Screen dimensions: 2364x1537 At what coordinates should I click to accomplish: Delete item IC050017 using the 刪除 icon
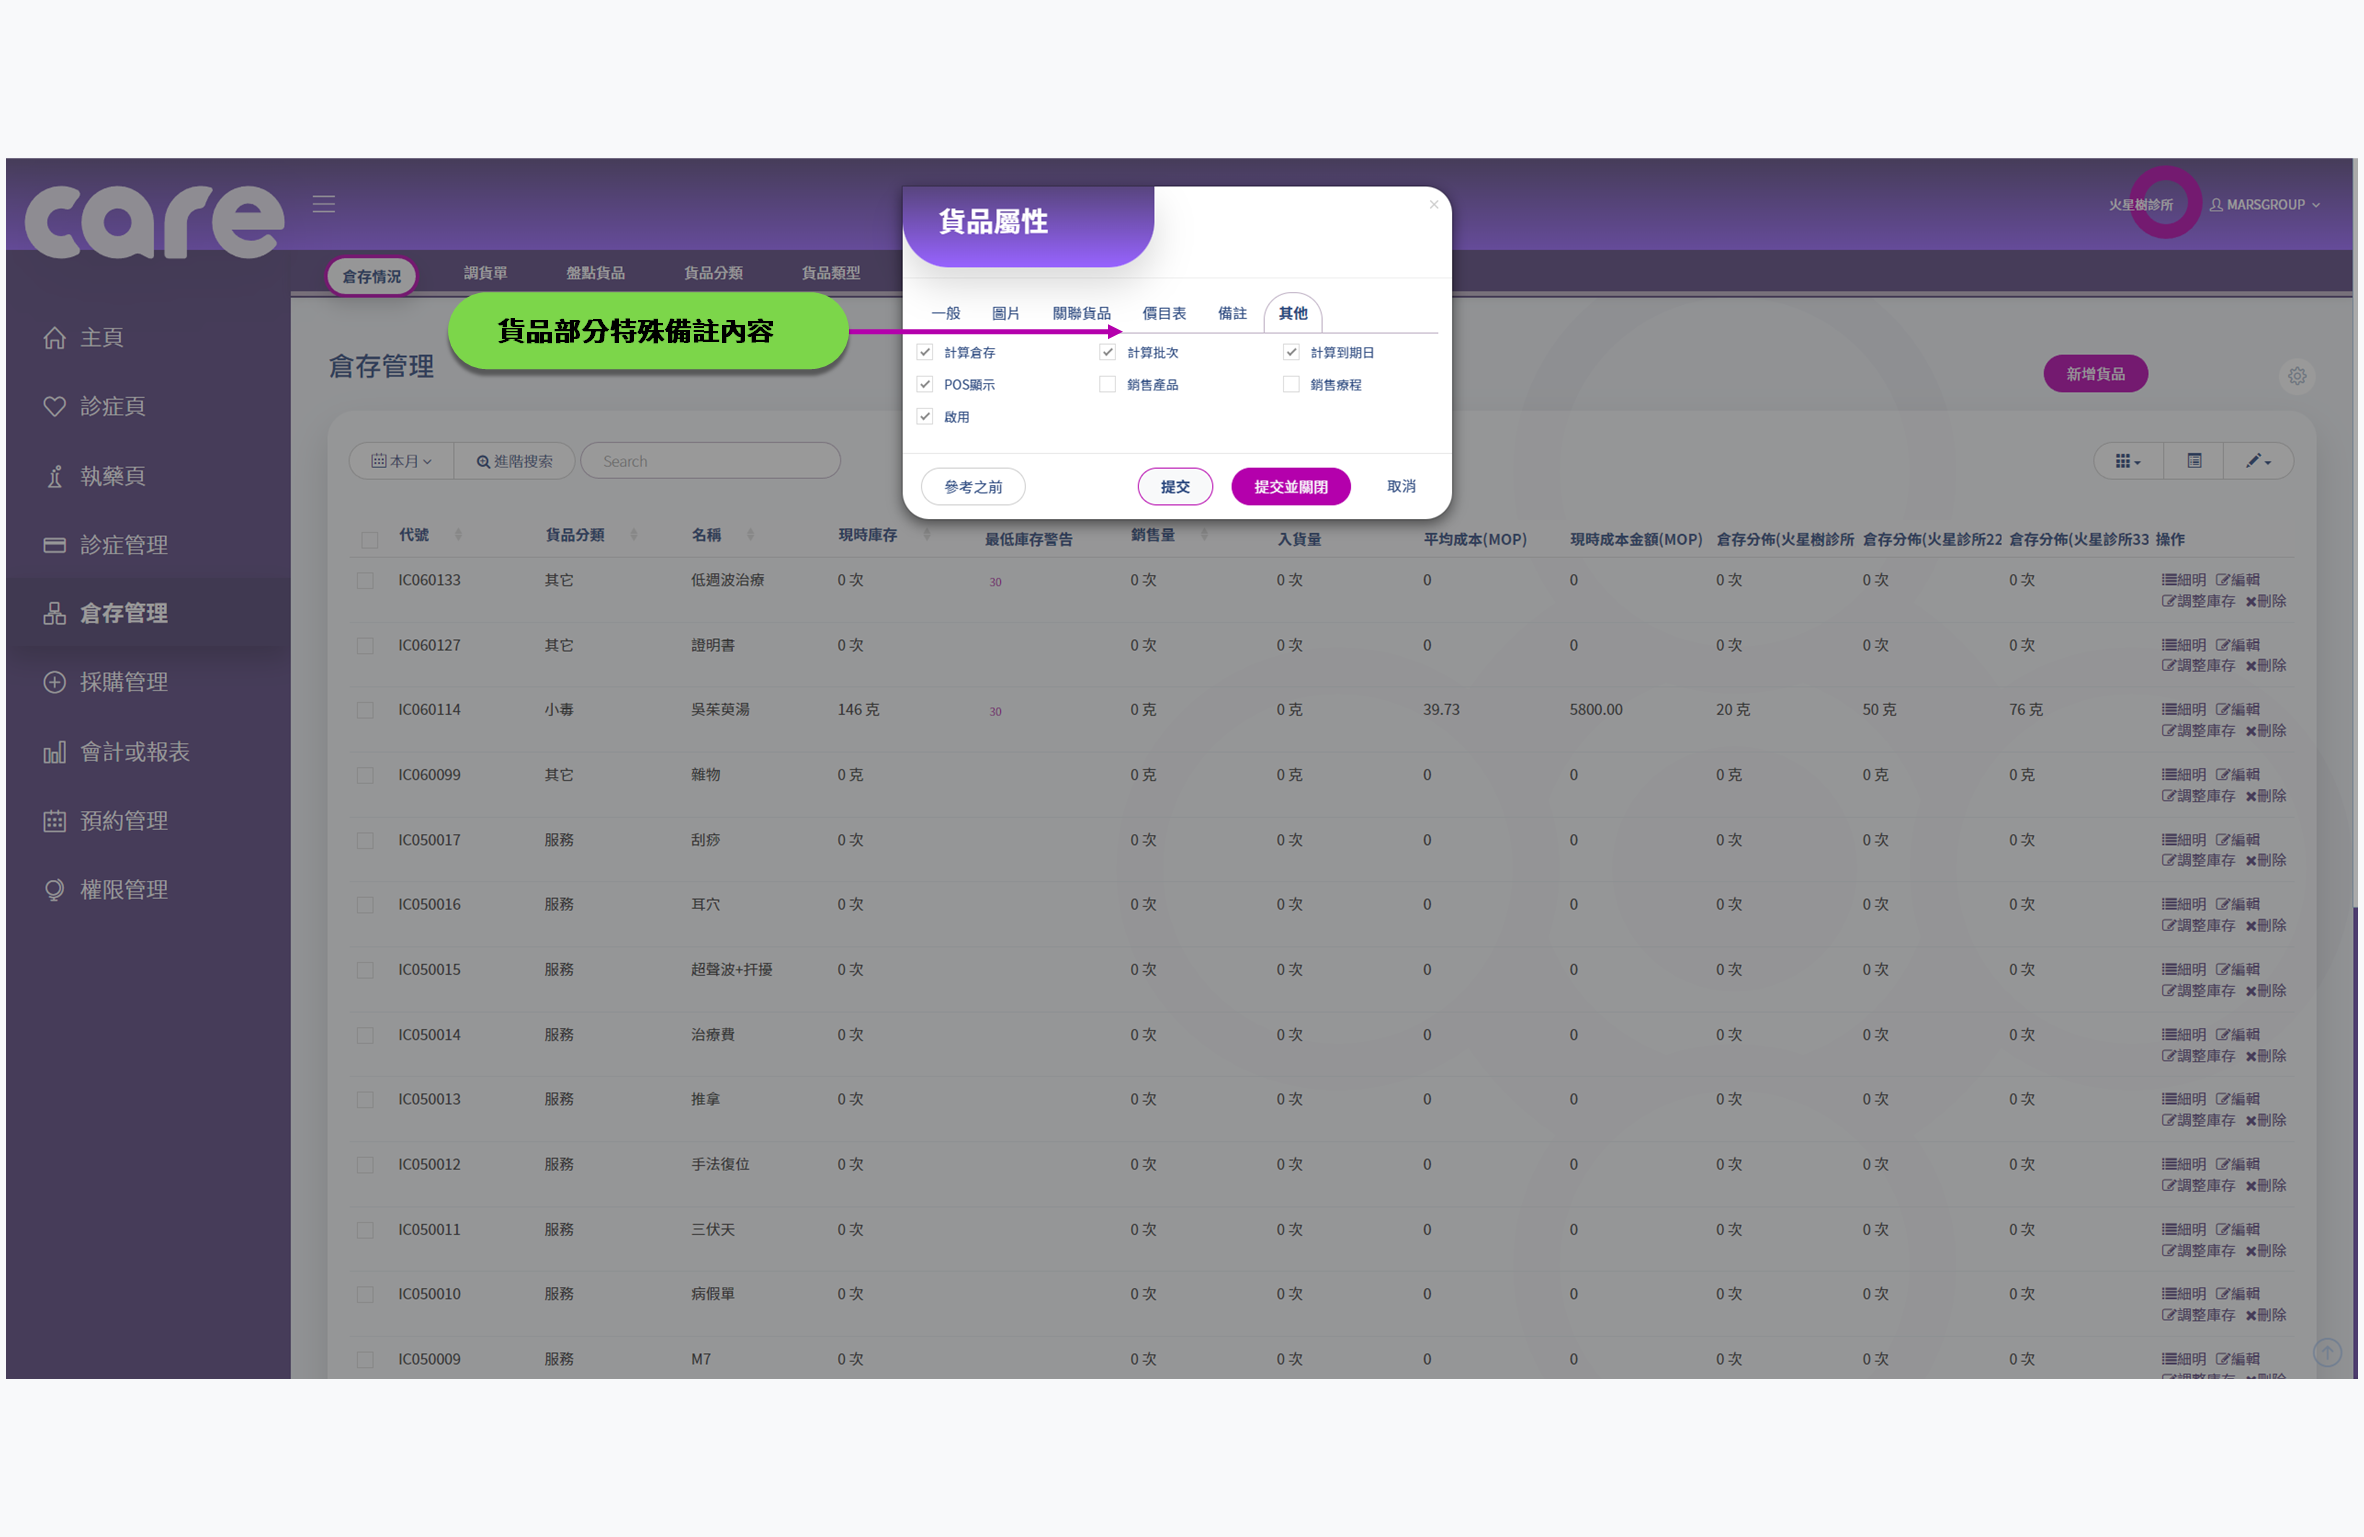(2267, 859)
